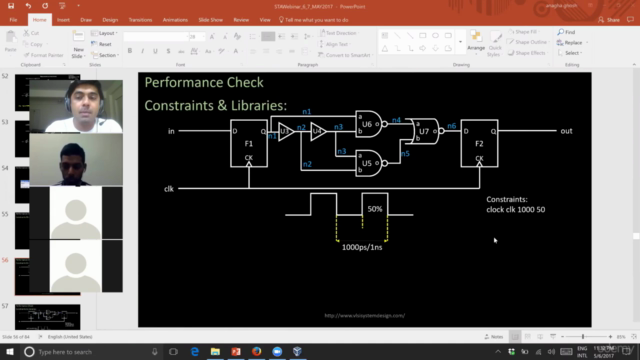Screen dimensions: 640x360
Task: Adjust the zoom slider handle
Action: (583, 337)
